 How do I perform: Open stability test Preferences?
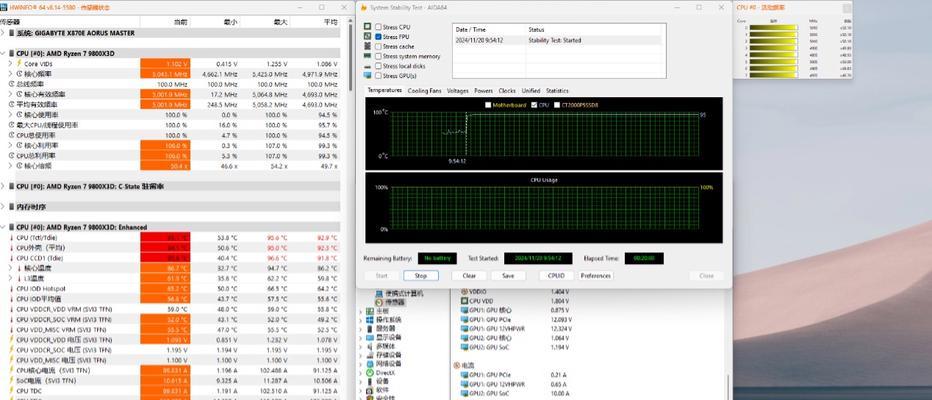596,276
